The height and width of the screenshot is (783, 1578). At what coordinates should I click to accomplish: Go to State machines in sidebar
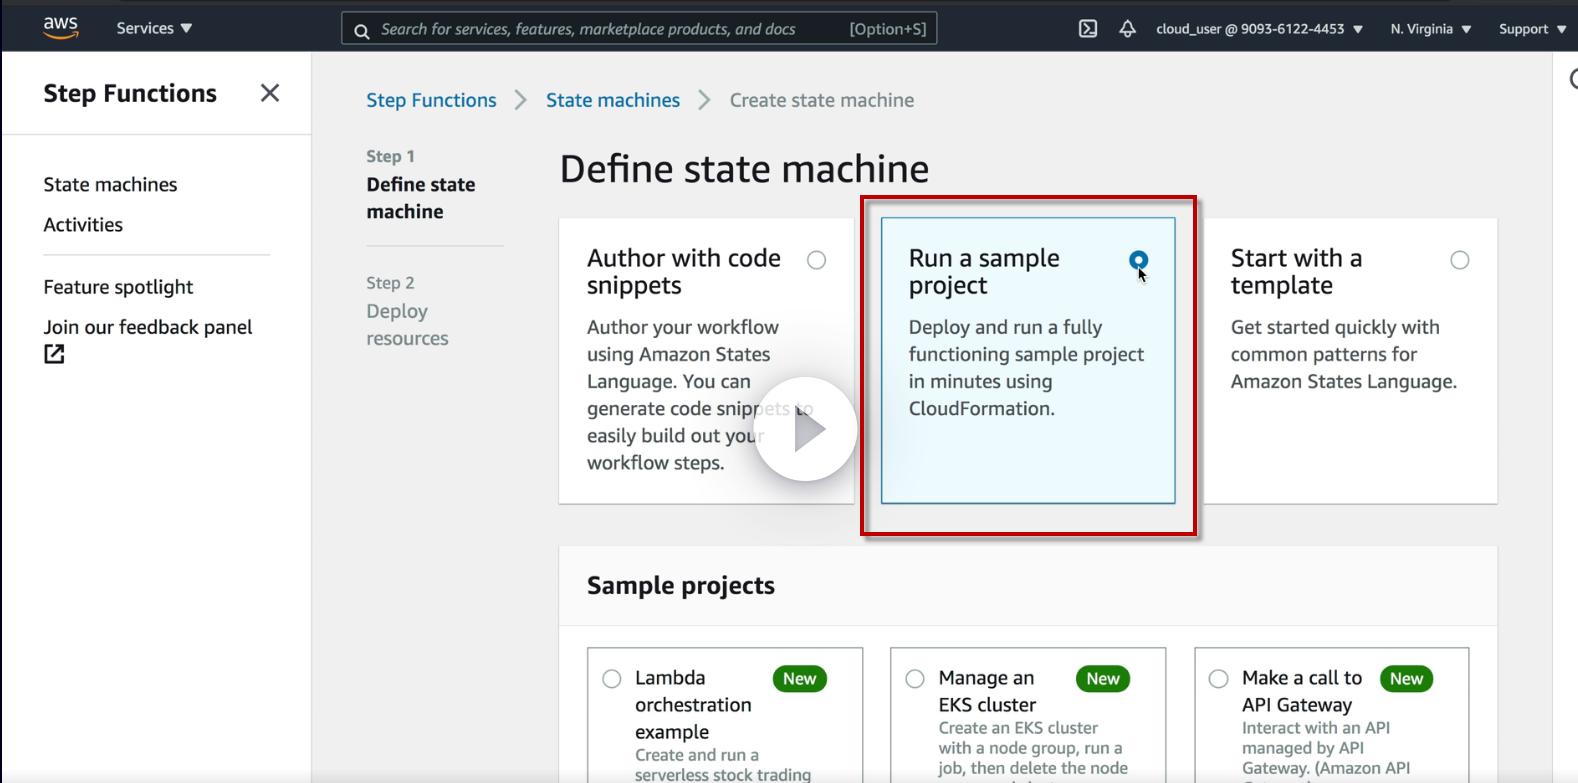(110, 184)
